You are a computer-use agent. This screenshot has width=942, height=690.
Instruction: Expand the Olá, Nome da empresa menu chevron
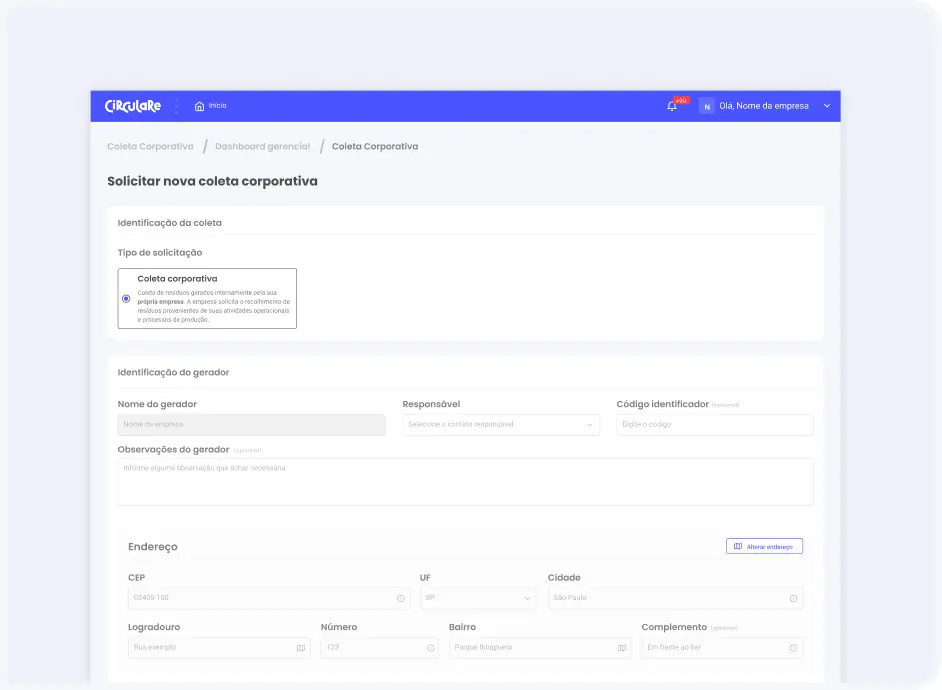[827, 106]
